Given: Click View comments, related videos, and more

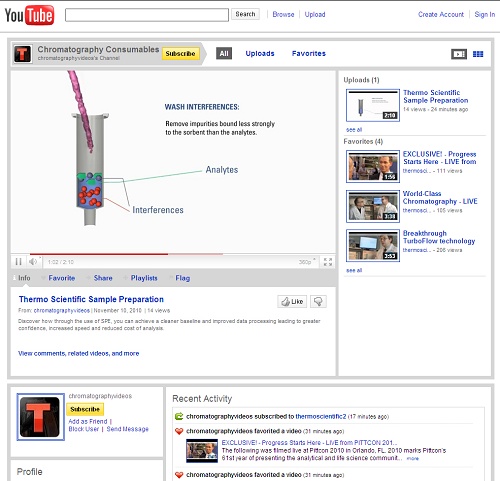Looking at the screenshot, I should (79, 353).
